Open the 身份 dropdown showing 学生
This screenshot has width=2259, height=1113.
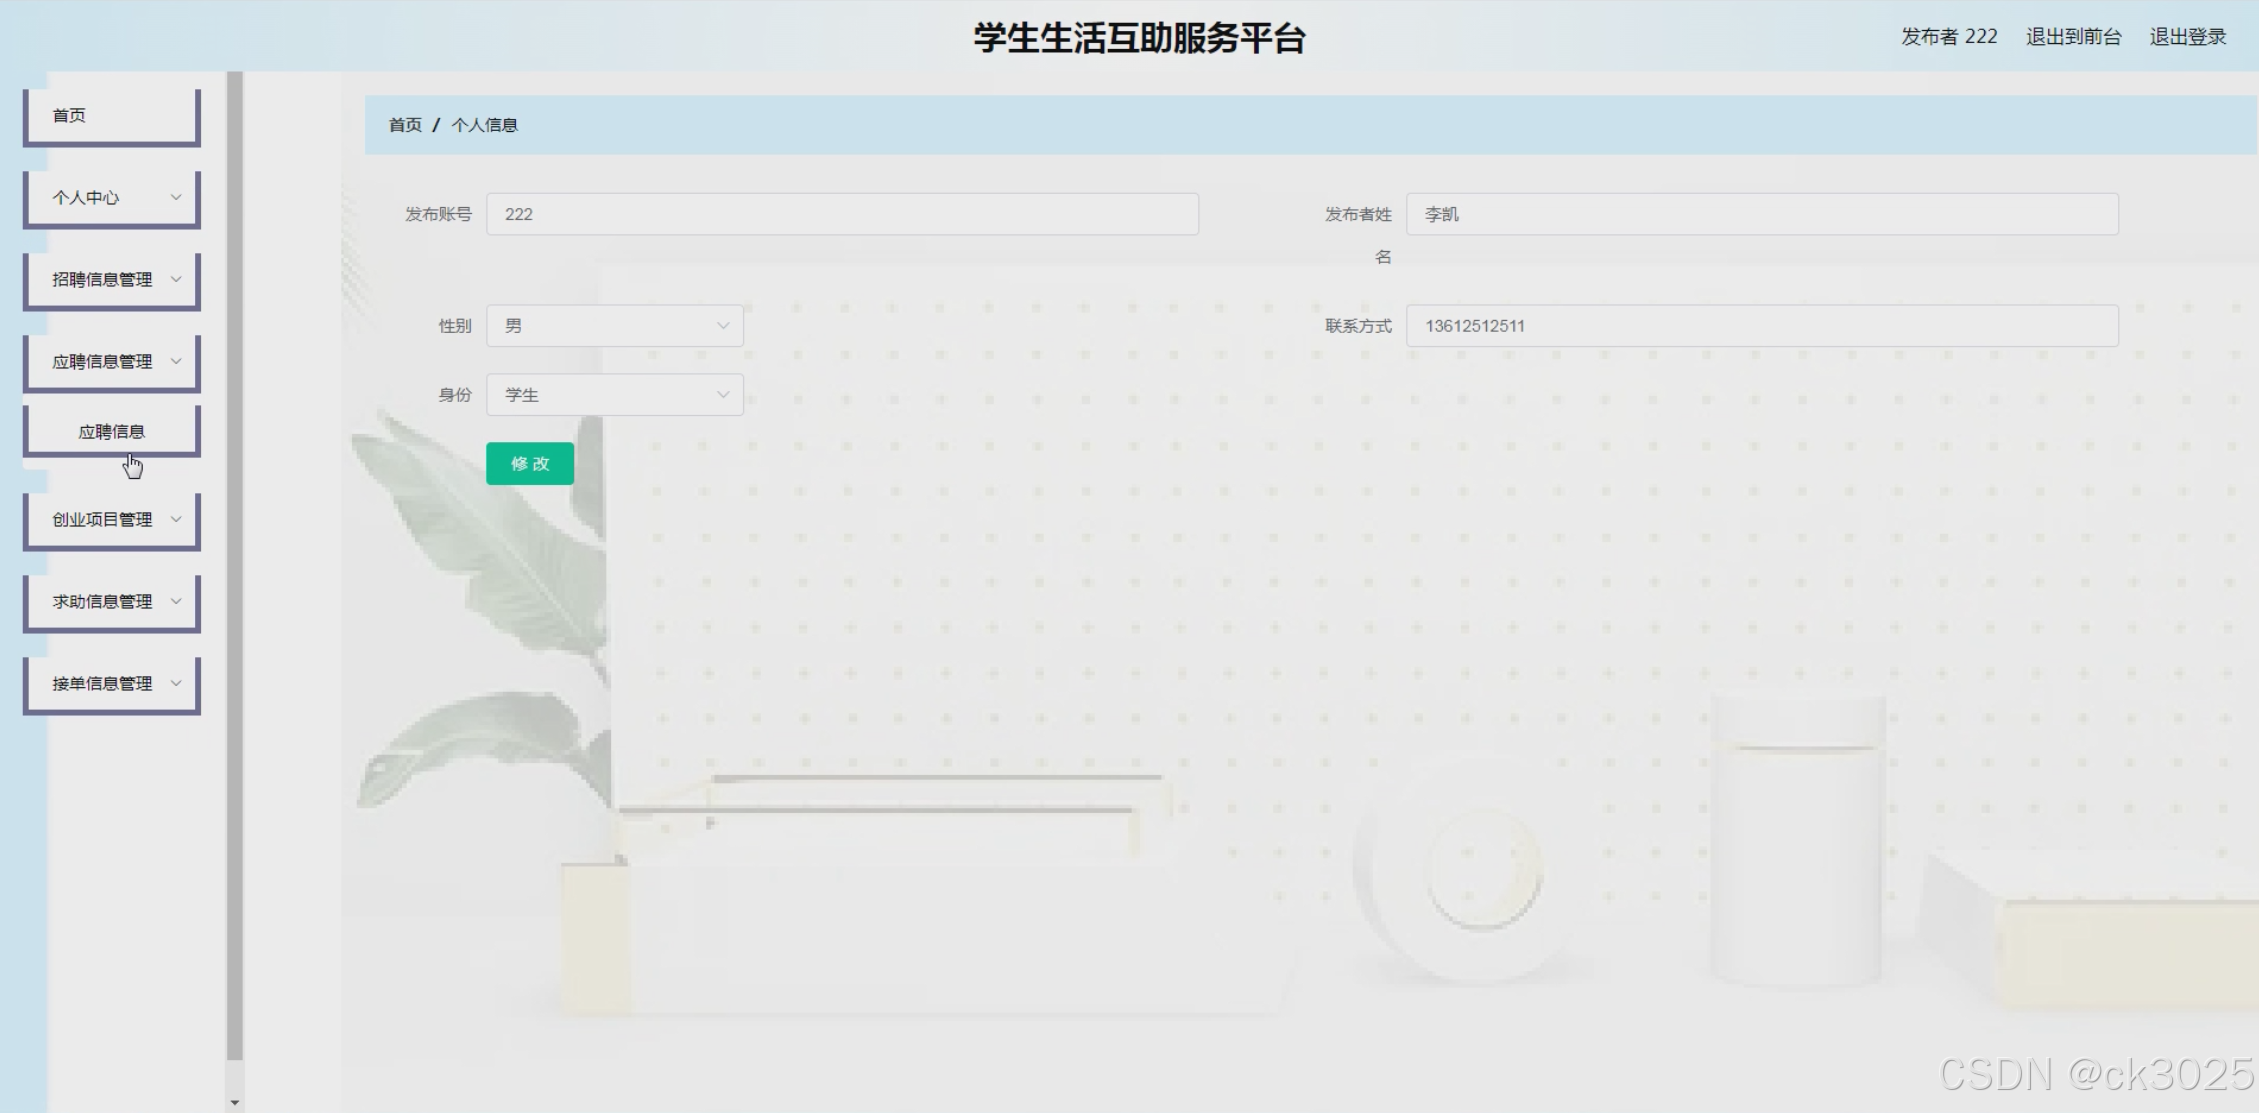[614, 395]
